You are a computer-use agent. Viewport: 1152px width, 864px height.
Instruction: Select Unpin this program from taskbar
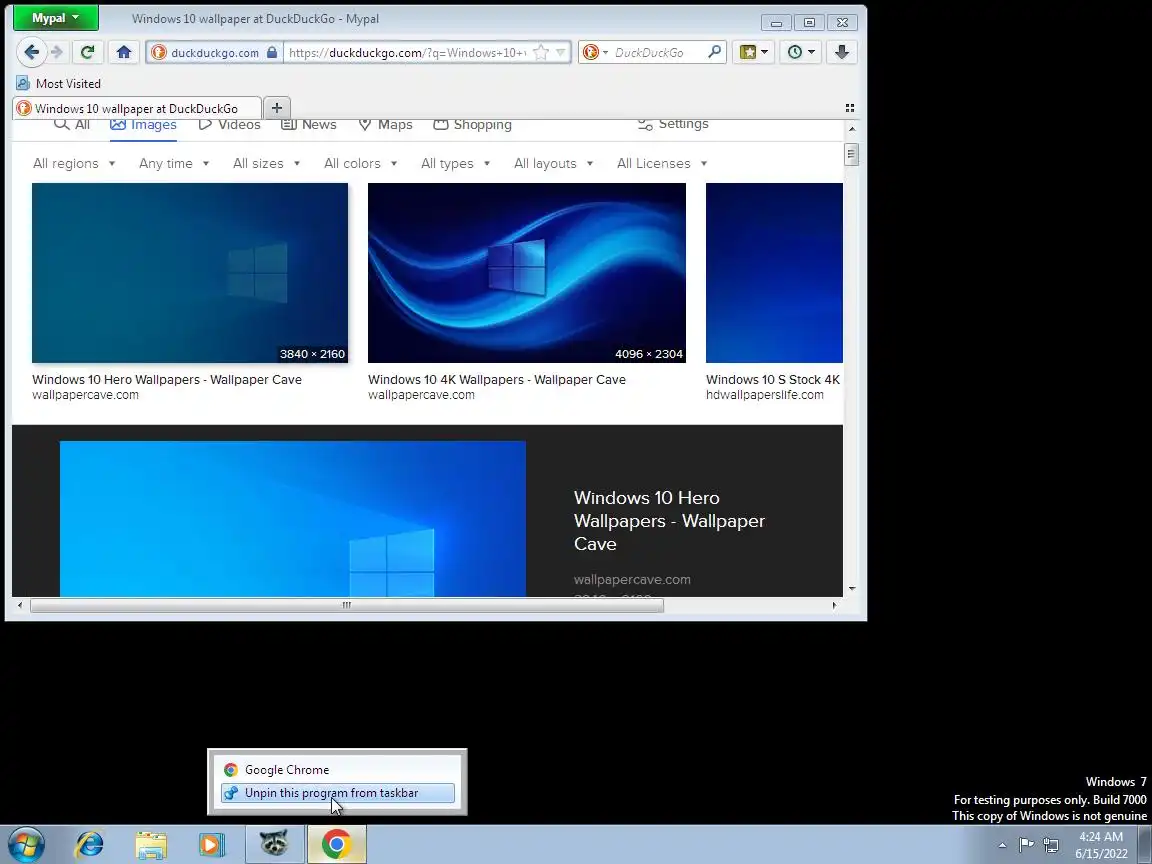[338, 793]
